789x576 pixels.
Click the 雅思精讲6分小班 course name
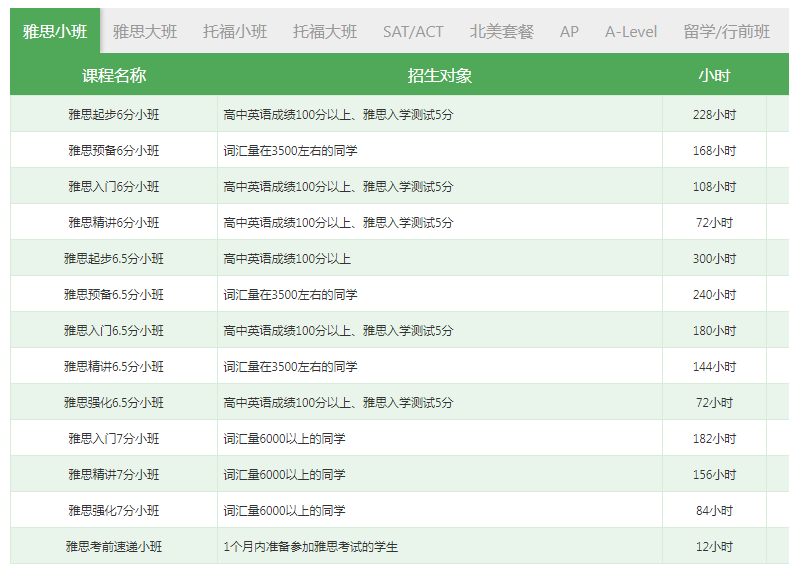click(114, 223)
